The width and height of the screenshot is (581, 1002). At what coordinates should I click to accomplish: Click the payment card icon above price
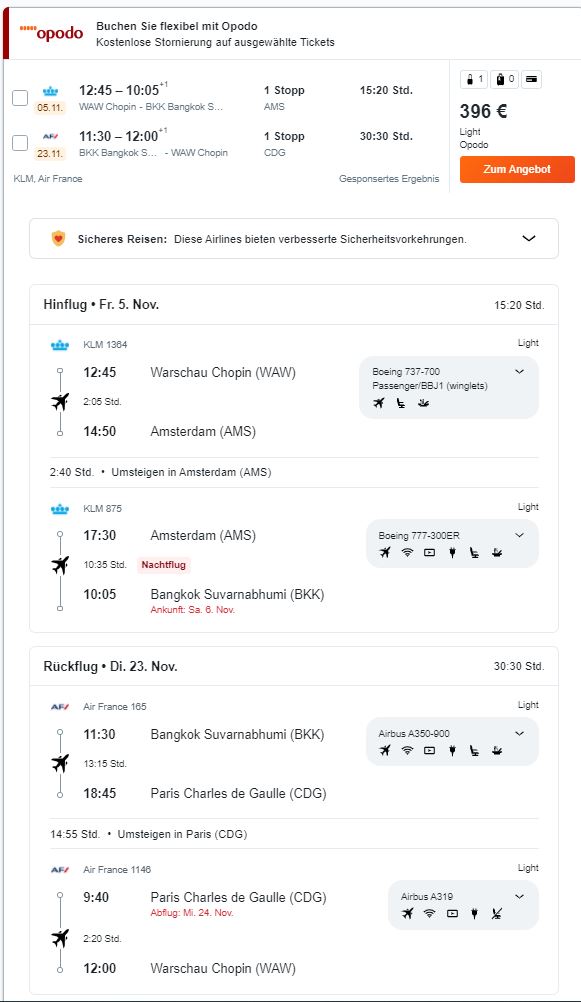(x=531, y=79)
